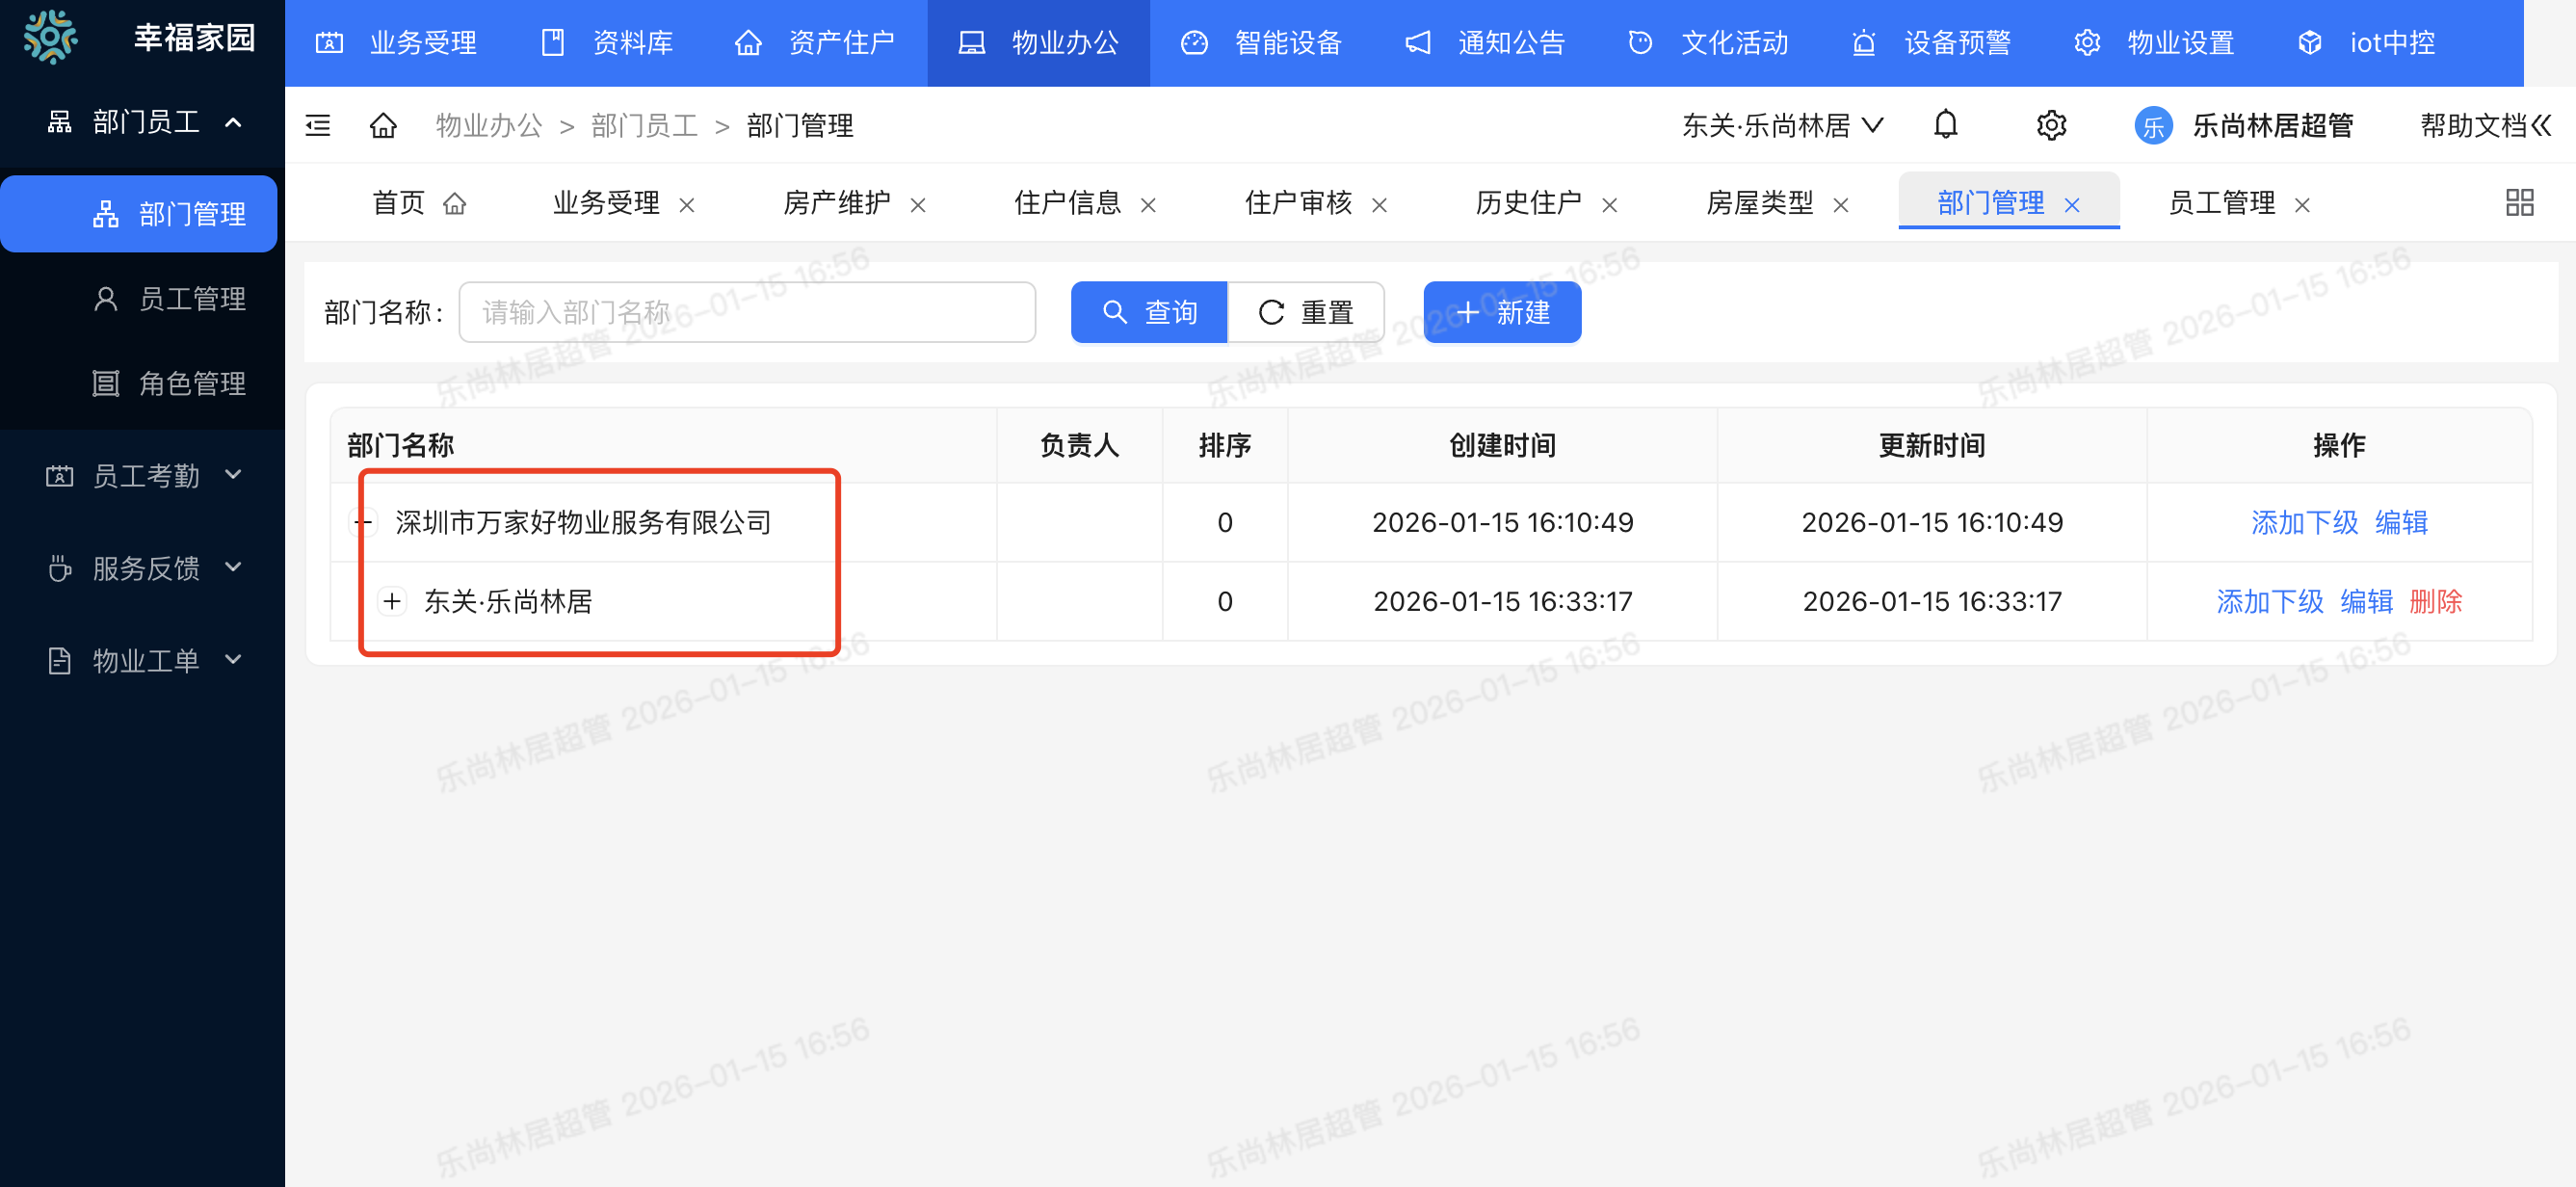Viewport: 2576px width, 1187px height.
Task: Click the 乐 user avatar circle
Action: coord(2152,126)
